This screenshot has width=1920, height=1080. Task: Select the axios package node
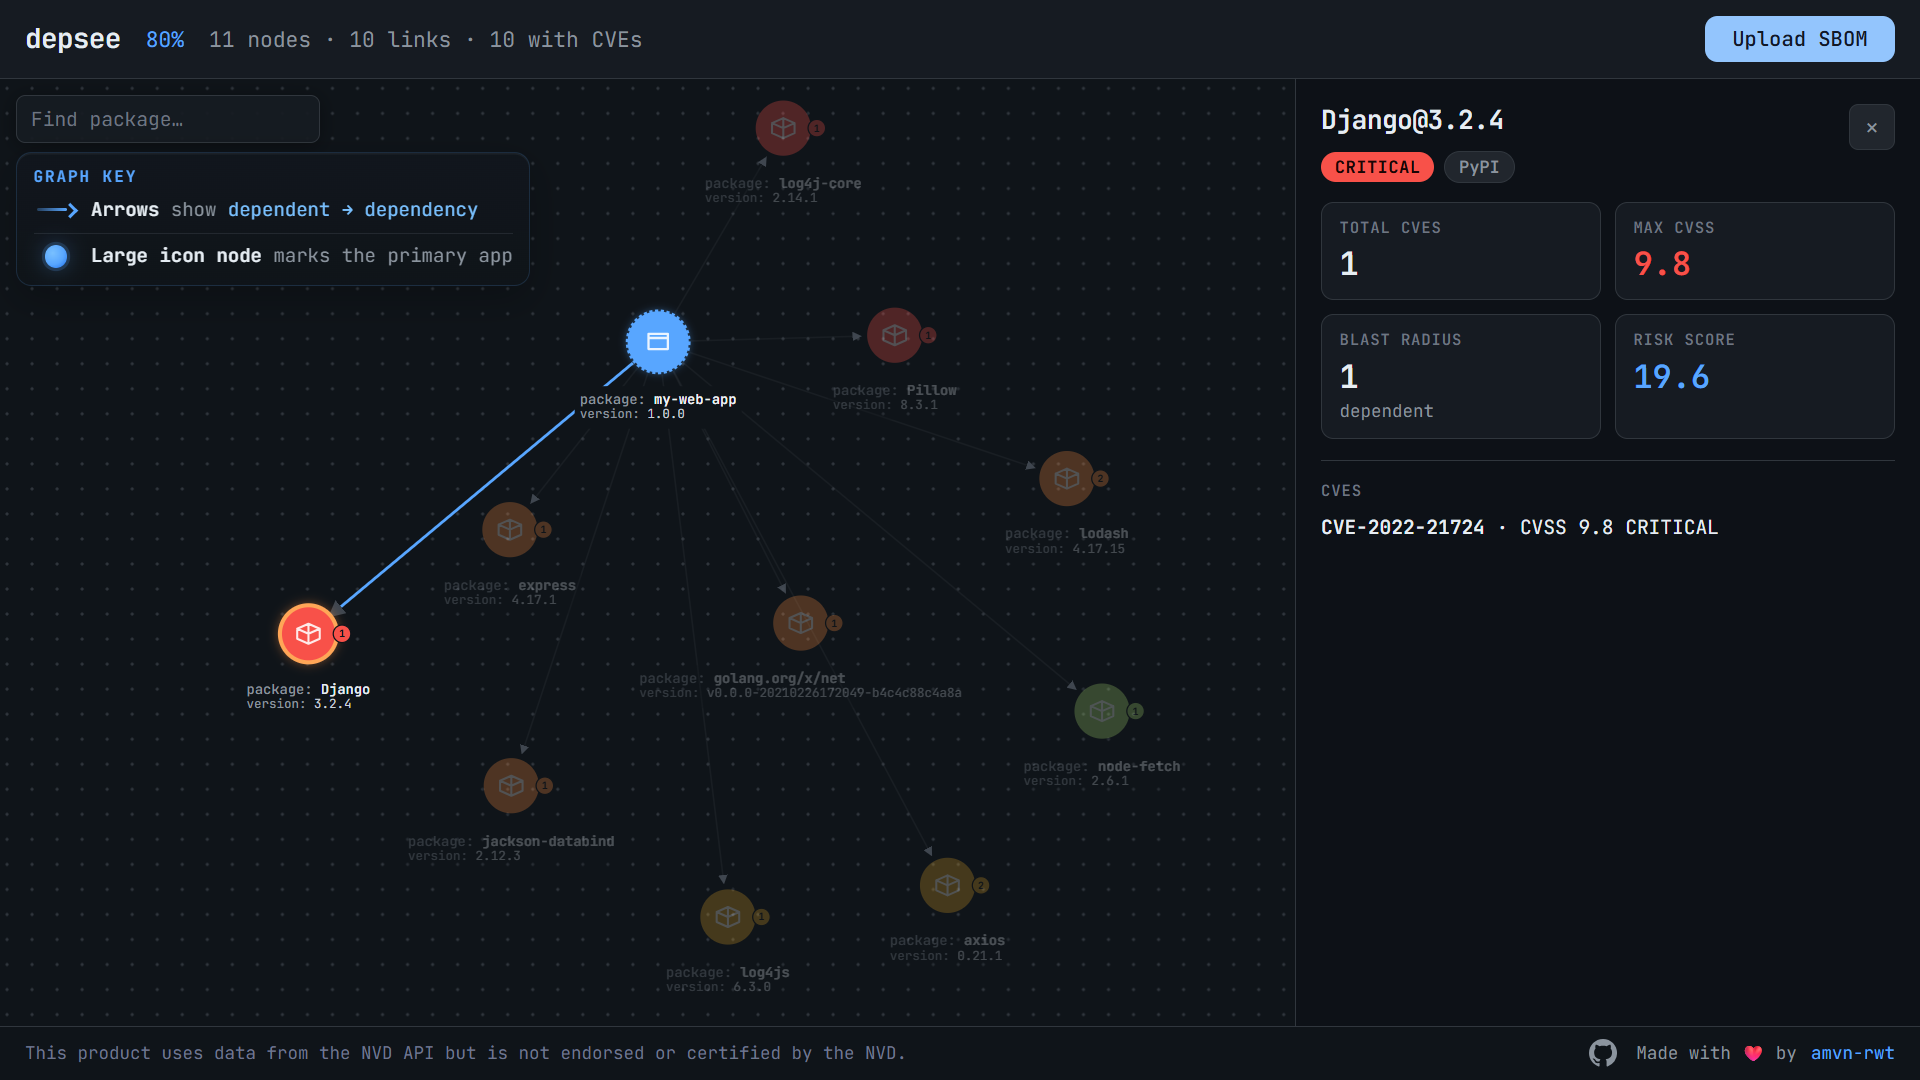click(947, 885)
